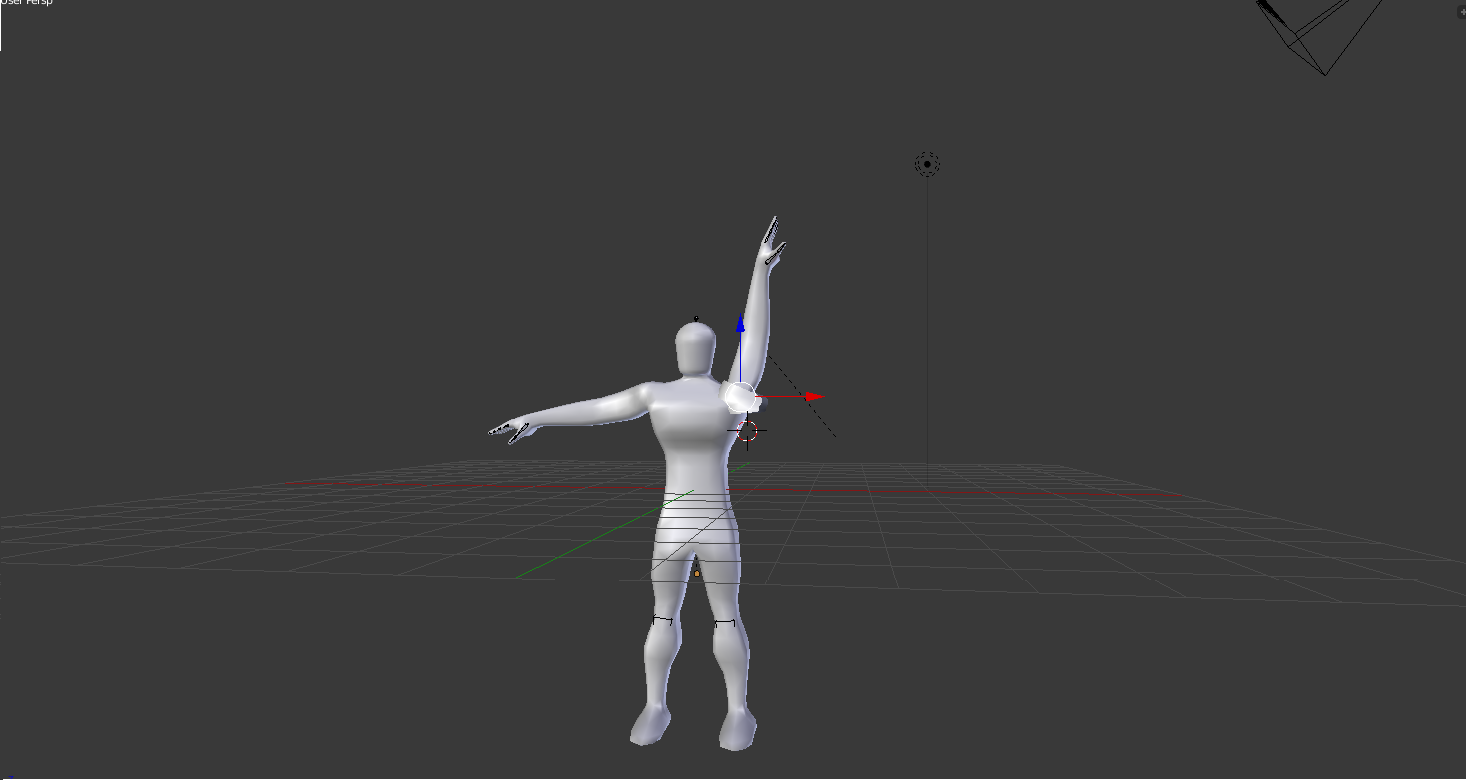Click the orange origin dot between legs
The height and width of the screenshot is (780, 1466).
tap(697, 574)
